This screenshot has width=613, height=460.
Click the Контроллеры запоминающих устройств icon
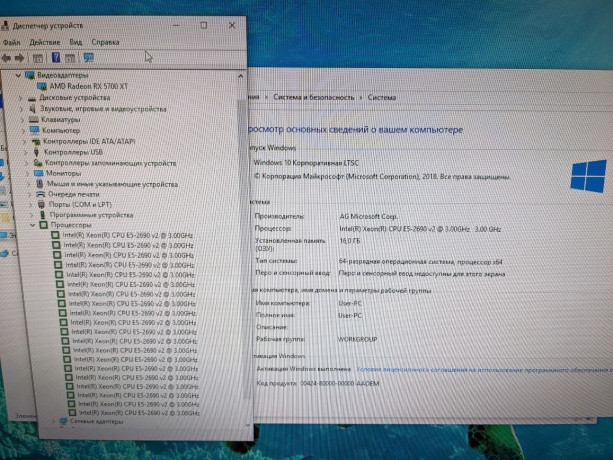[38, 163]
